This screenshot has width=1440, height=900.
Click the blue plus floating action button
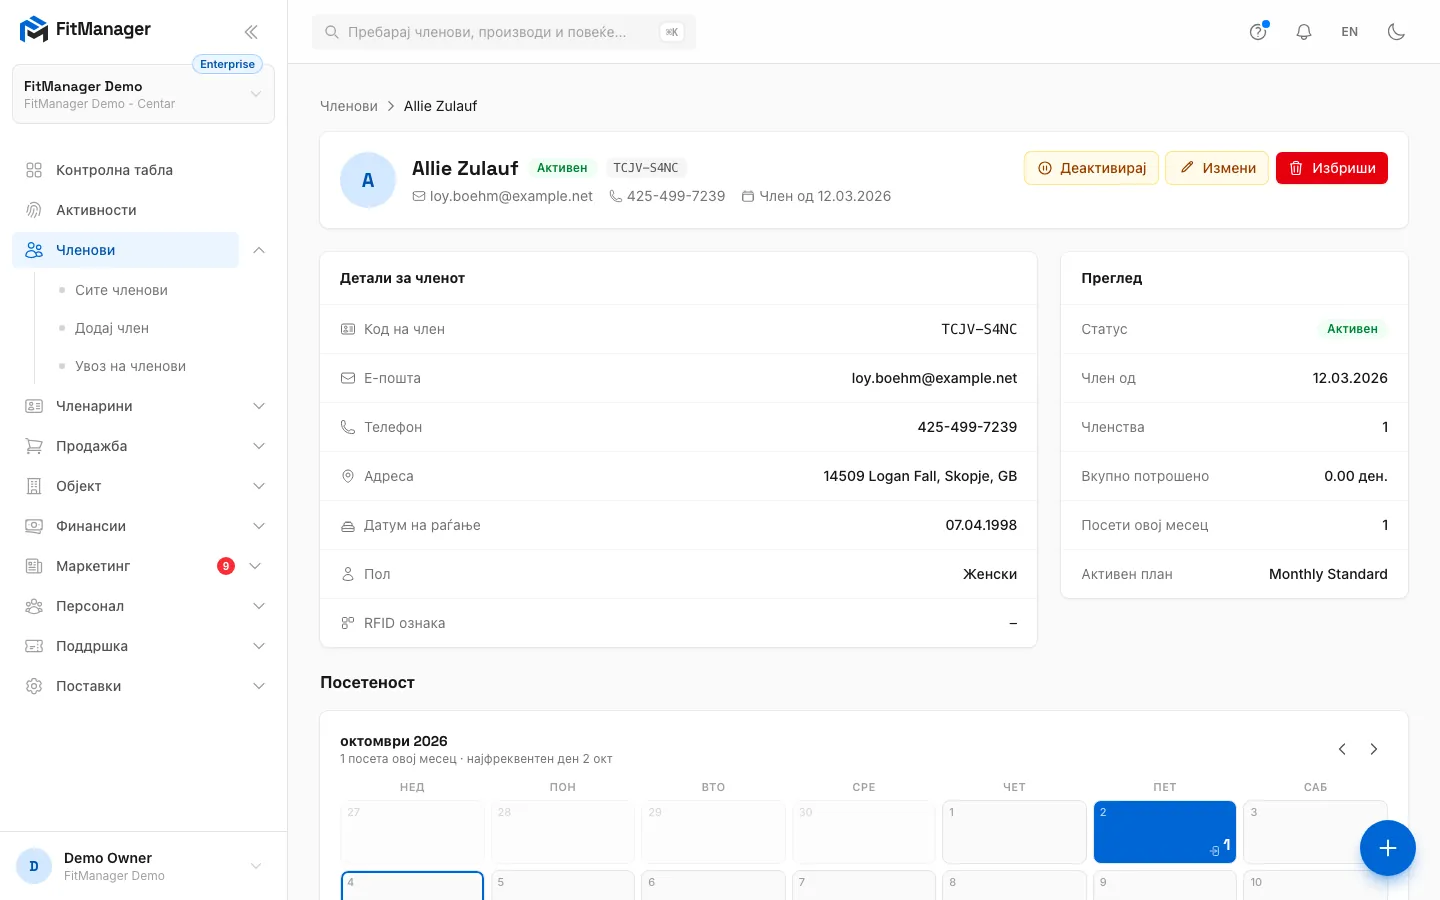pyautogui.click(x=1387, y=848)
